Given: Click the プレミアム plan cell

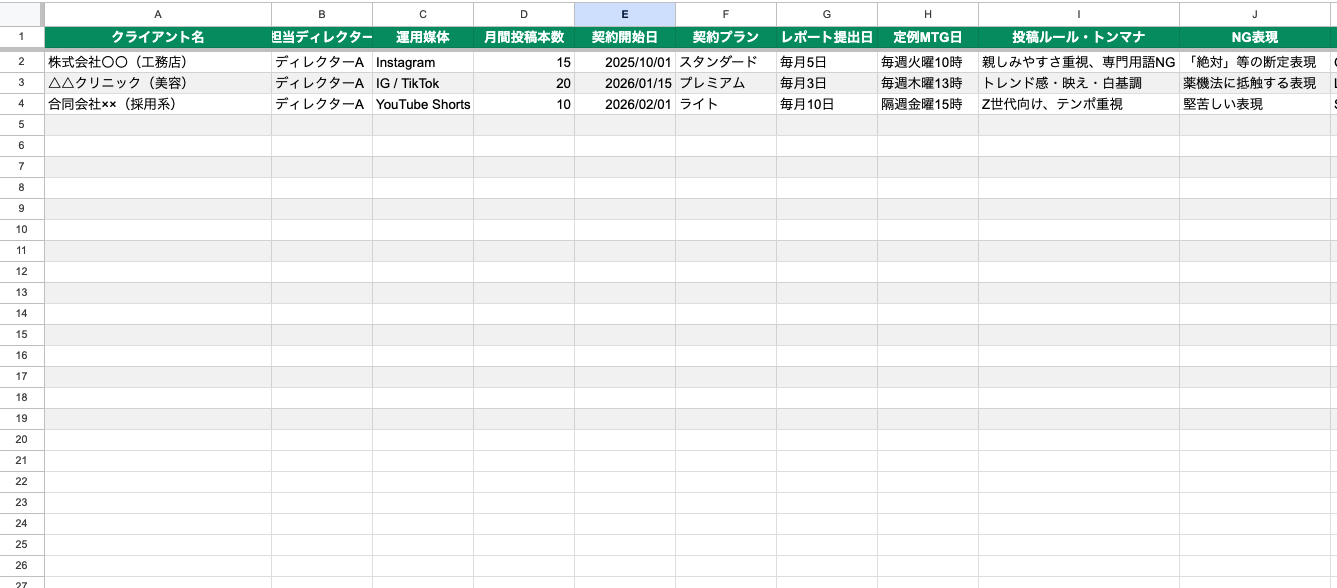Looking at the screenshot, I should pos(726,83).
